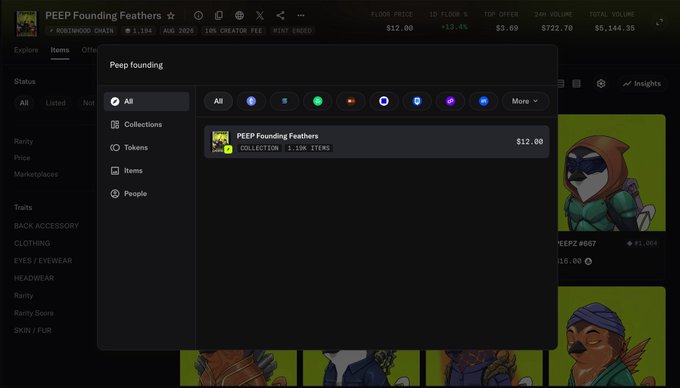Expand the Marketplaces filter
Viewport: 680px width, 388px height.
(x=36, y=174)
